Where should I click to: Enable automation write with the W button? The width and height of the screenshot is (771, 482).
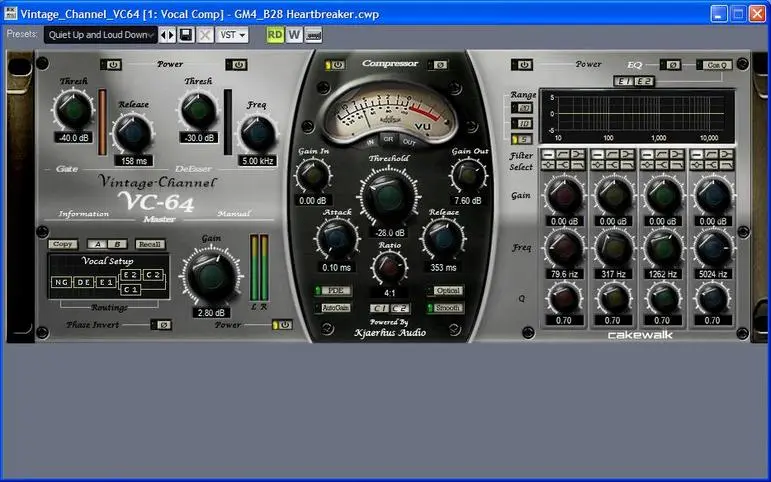point(294,35)
